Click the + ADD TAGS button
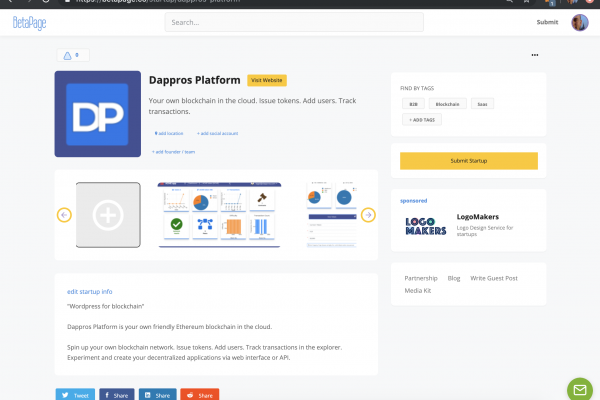Viewport: 600px width, 400px height. tap(422, 119)
